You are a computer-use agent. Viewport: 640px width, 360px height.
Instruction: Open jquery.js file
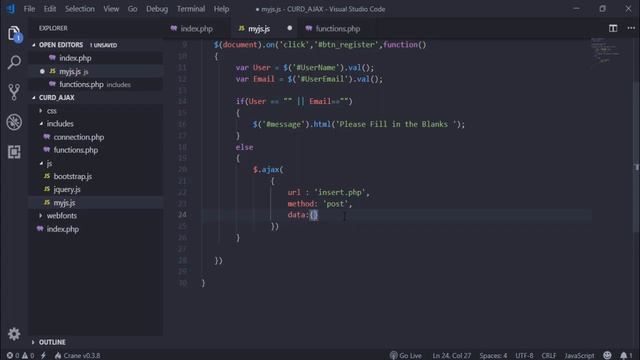[67, 189]
